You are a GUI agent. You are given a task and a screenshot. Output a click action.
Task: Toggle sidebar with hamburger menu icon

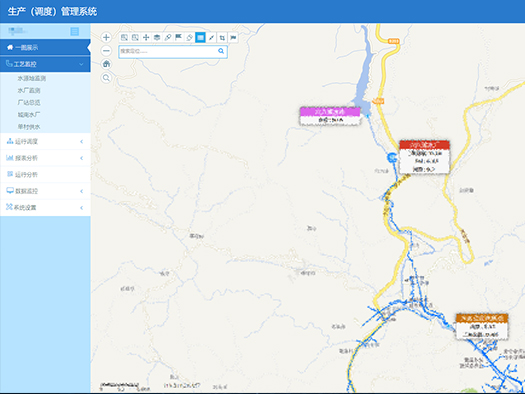click(x=75, y=31)
